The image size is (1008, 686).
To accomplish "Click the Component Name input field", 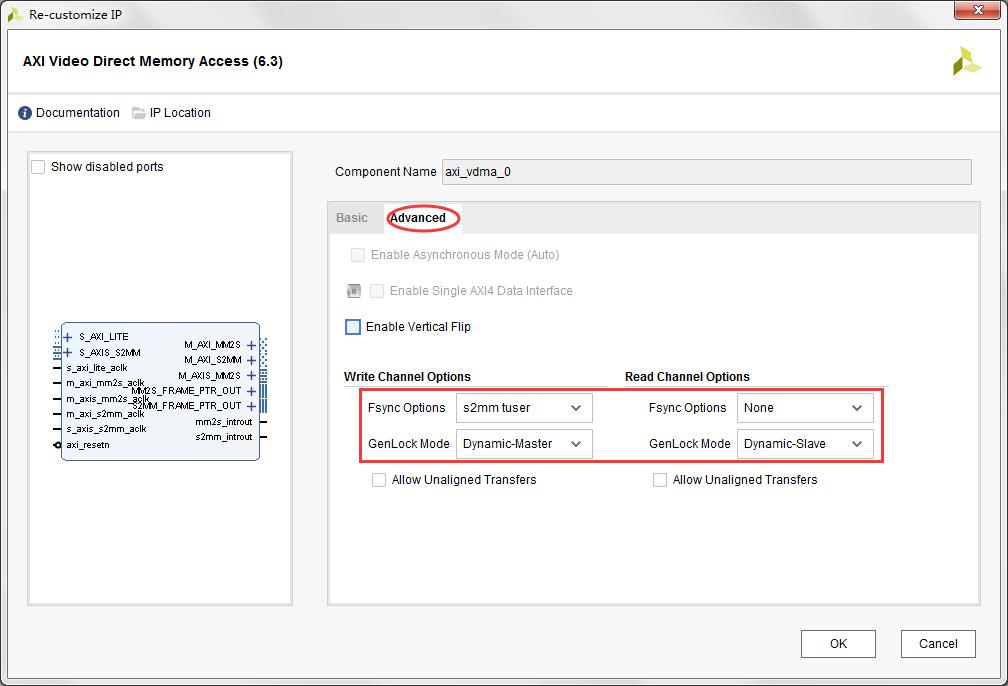I will (706, 172).
